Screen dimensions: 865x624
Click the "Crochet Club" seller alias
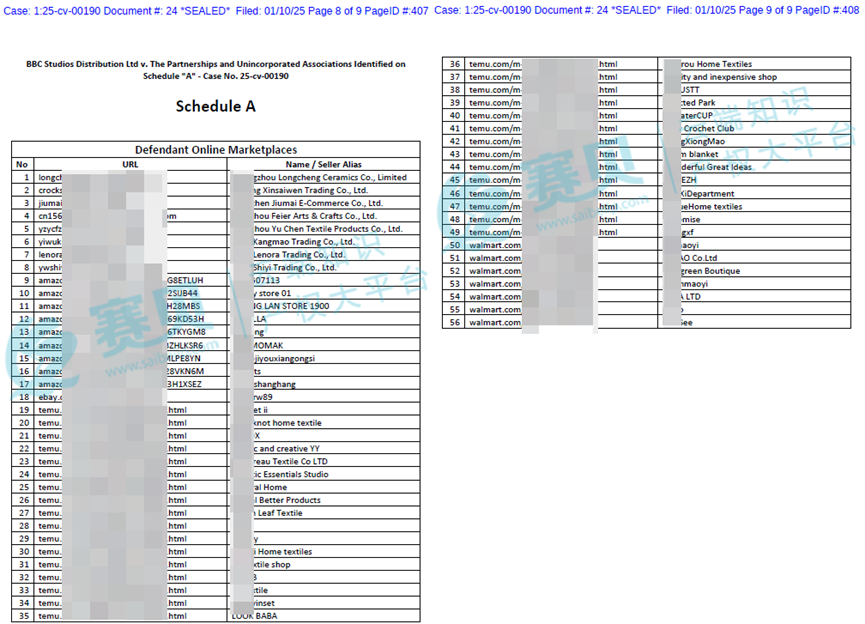[708, 129]
